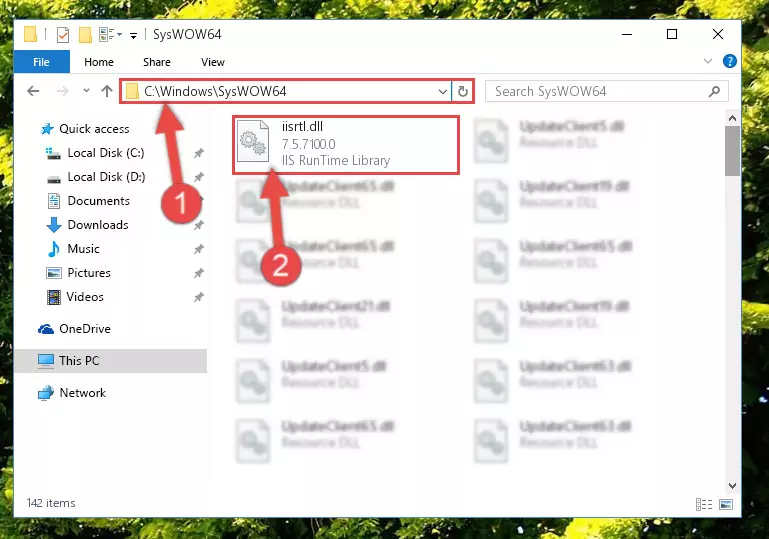769x539 pixels.
Task: Switch to large thumbnails view layout
Action: (726, 504)
